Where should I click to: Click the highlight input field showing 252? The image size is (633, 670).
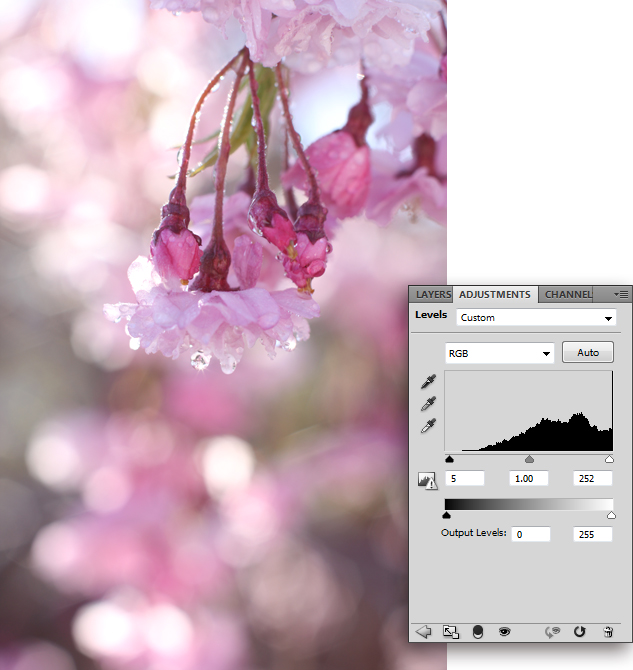point(593,479)
